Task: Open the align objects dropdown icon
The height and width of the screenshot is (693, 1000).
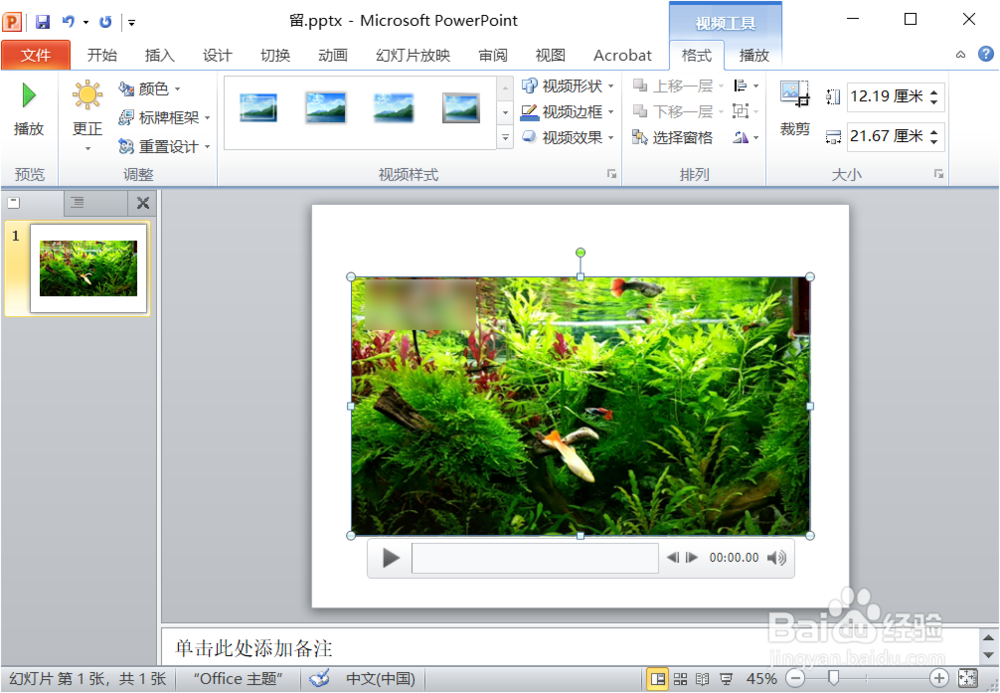Action: [746, 85]
